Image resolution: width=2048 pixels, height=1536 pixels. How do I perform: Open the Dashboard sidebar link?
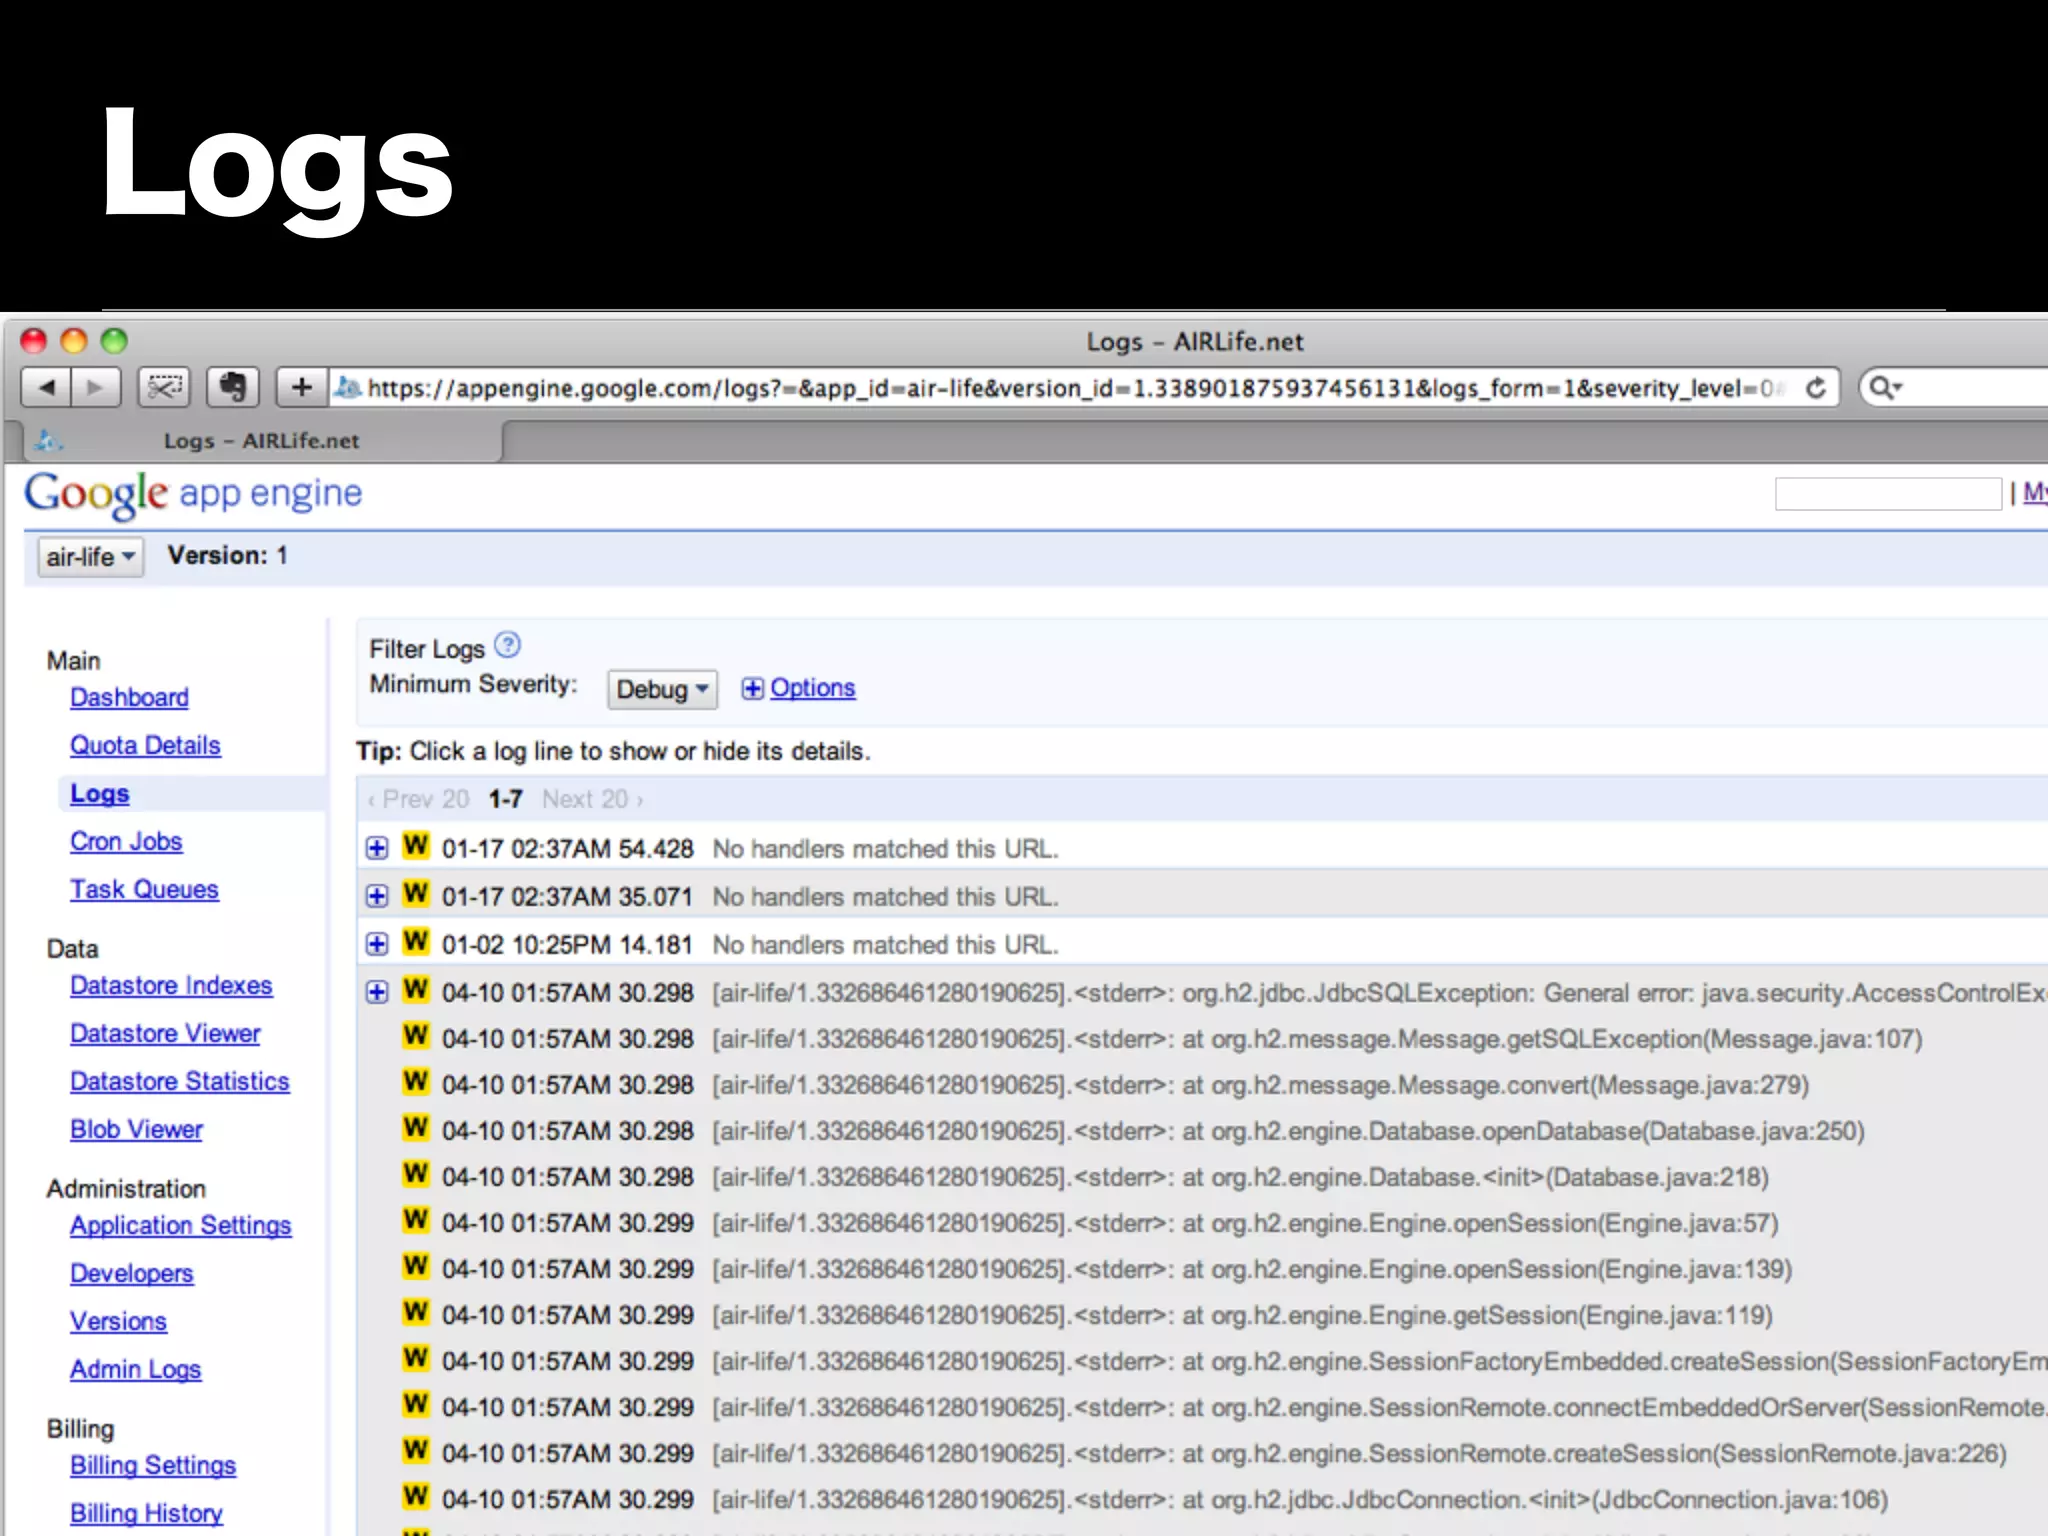(x=129, y=697)
